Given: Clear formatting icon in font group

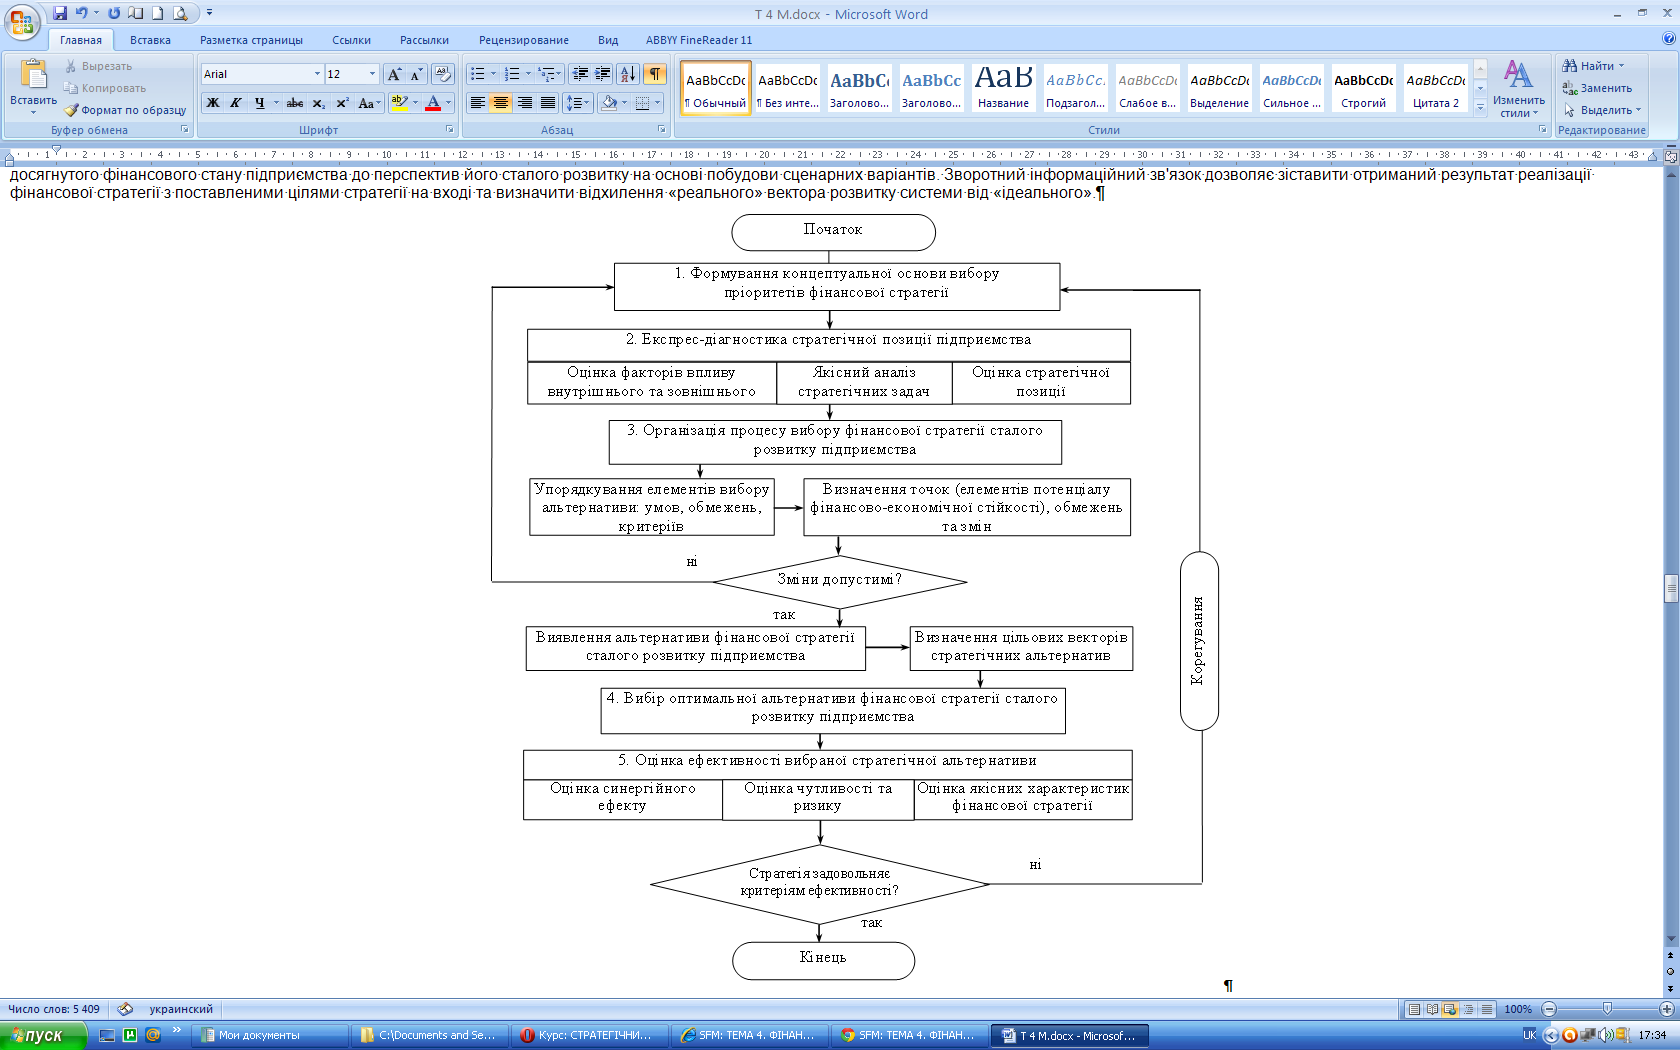Looking at the screenshot, I should [x=443, y=74].
